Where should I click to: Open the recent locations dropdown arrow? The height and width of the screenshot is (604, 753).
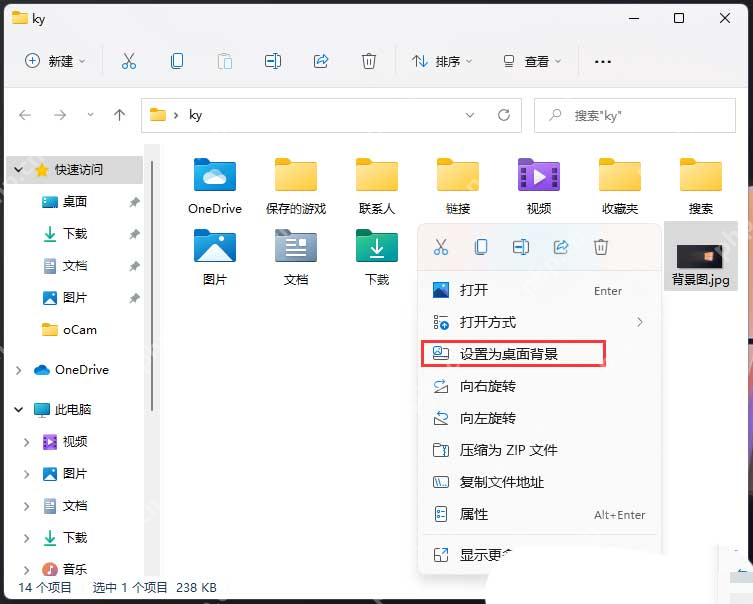tap(90, 115)
